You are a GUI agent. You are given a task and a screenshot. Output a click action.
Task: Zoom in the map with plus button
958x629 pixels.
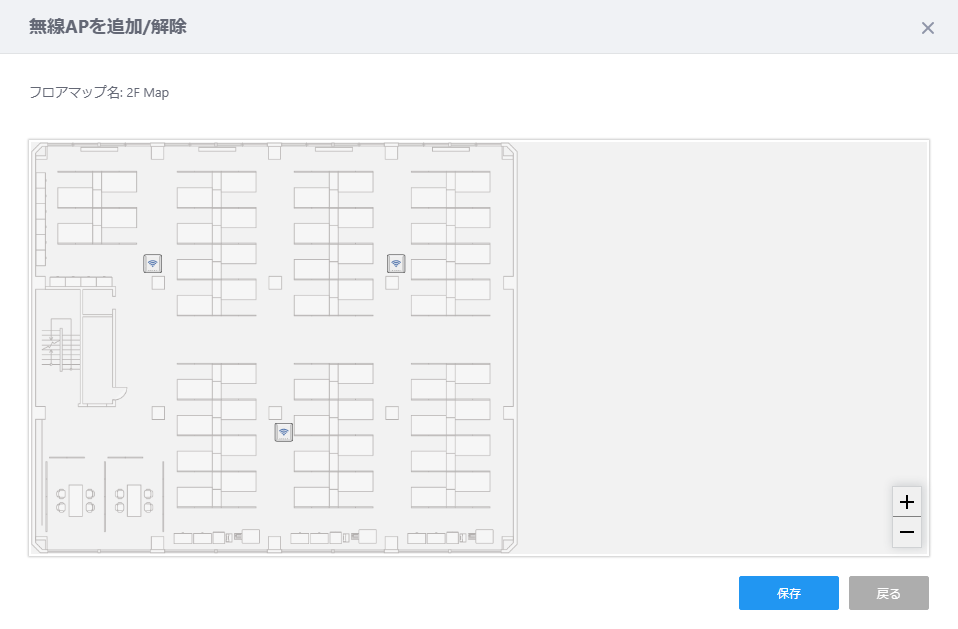coord(907,502)
